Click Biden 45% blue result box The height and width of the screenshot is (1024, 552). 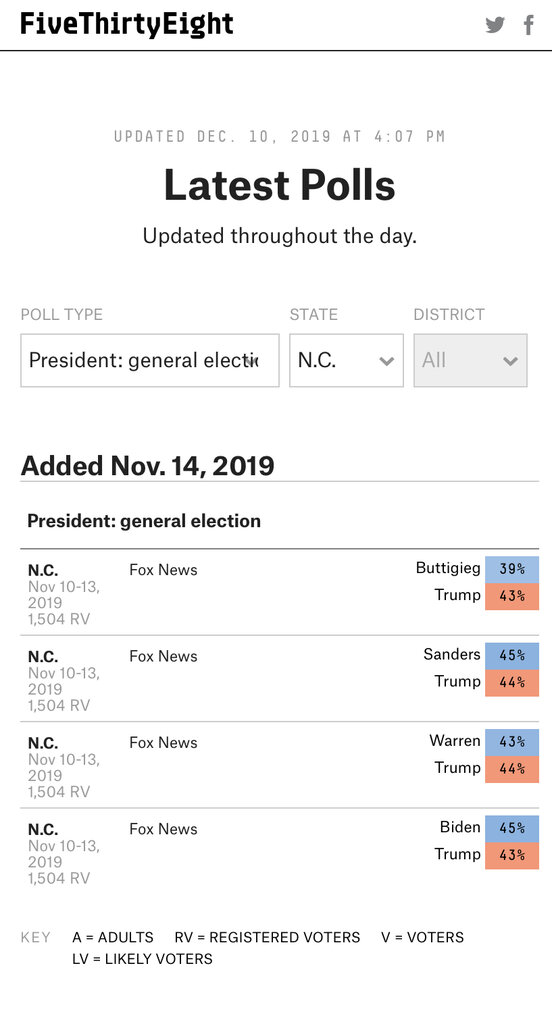click(512, 828)
